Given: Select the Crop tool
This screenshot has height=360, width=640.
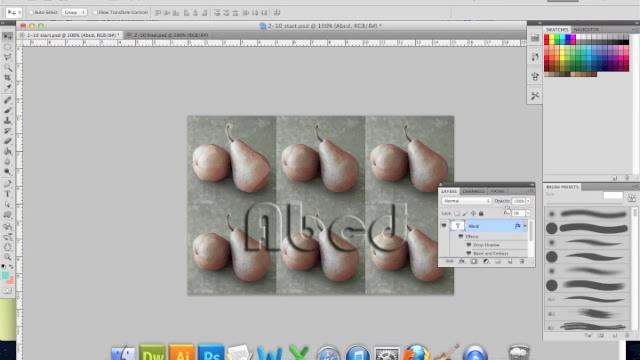Looking at the screenshot, I should [7, 78].
